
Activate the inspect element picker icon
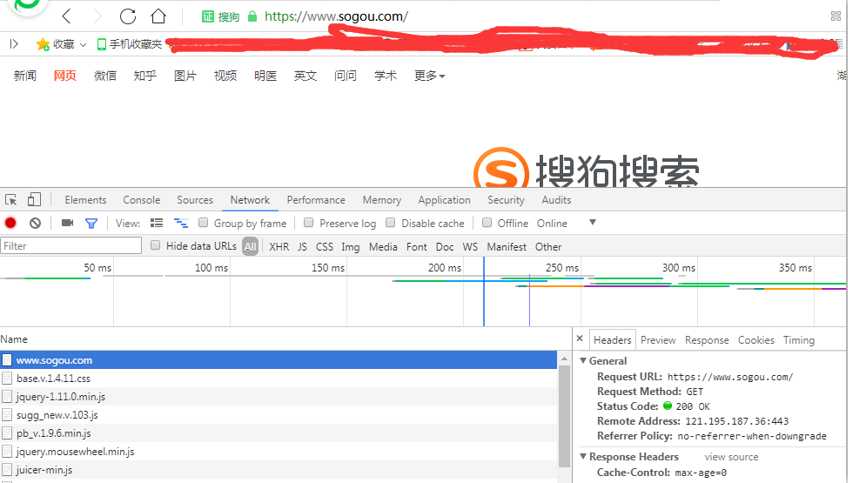11,200
